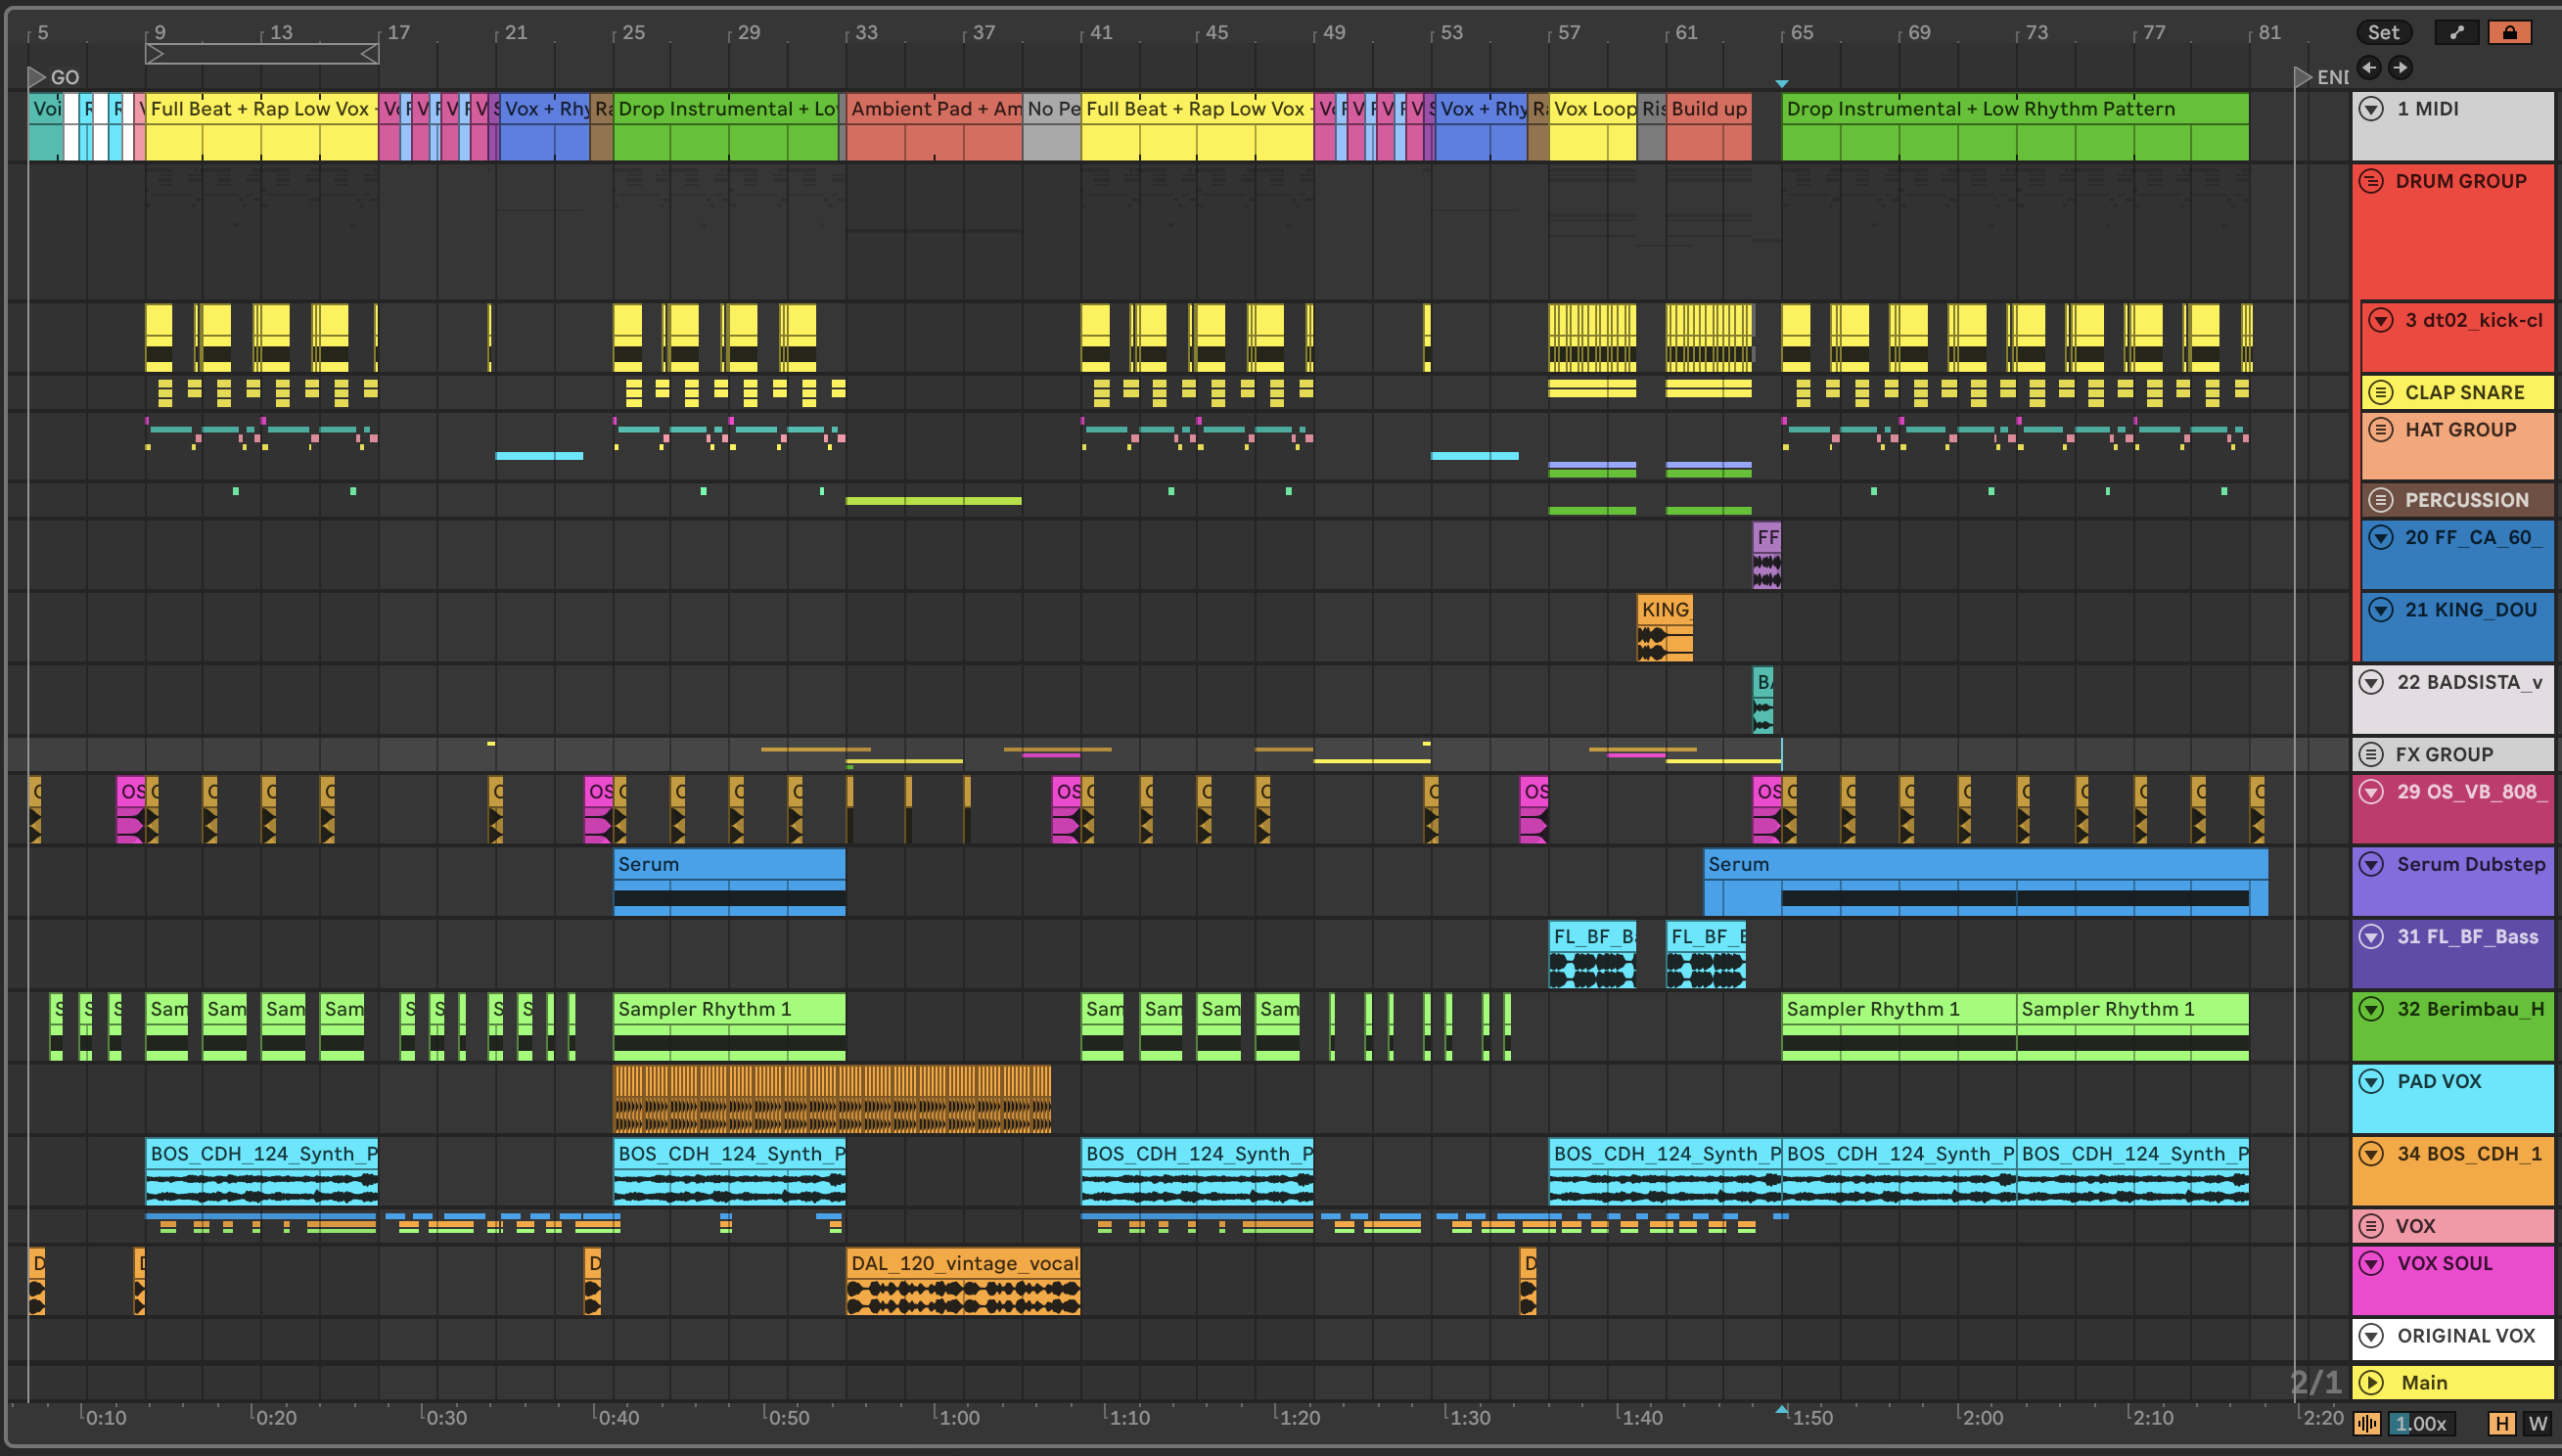Jump to the previous locator arrow
The height and width of the screenshot is (1456, 2562).
click(x=2368, y=68)
